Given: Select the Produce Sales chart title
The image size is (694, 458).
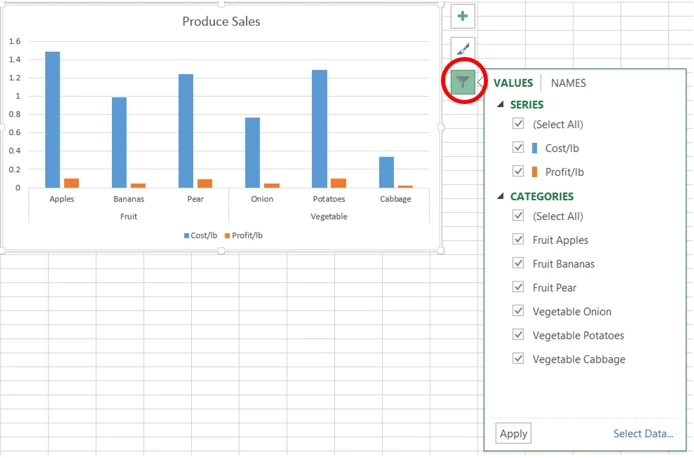Looking at the screenshot, I should (221, 21).
